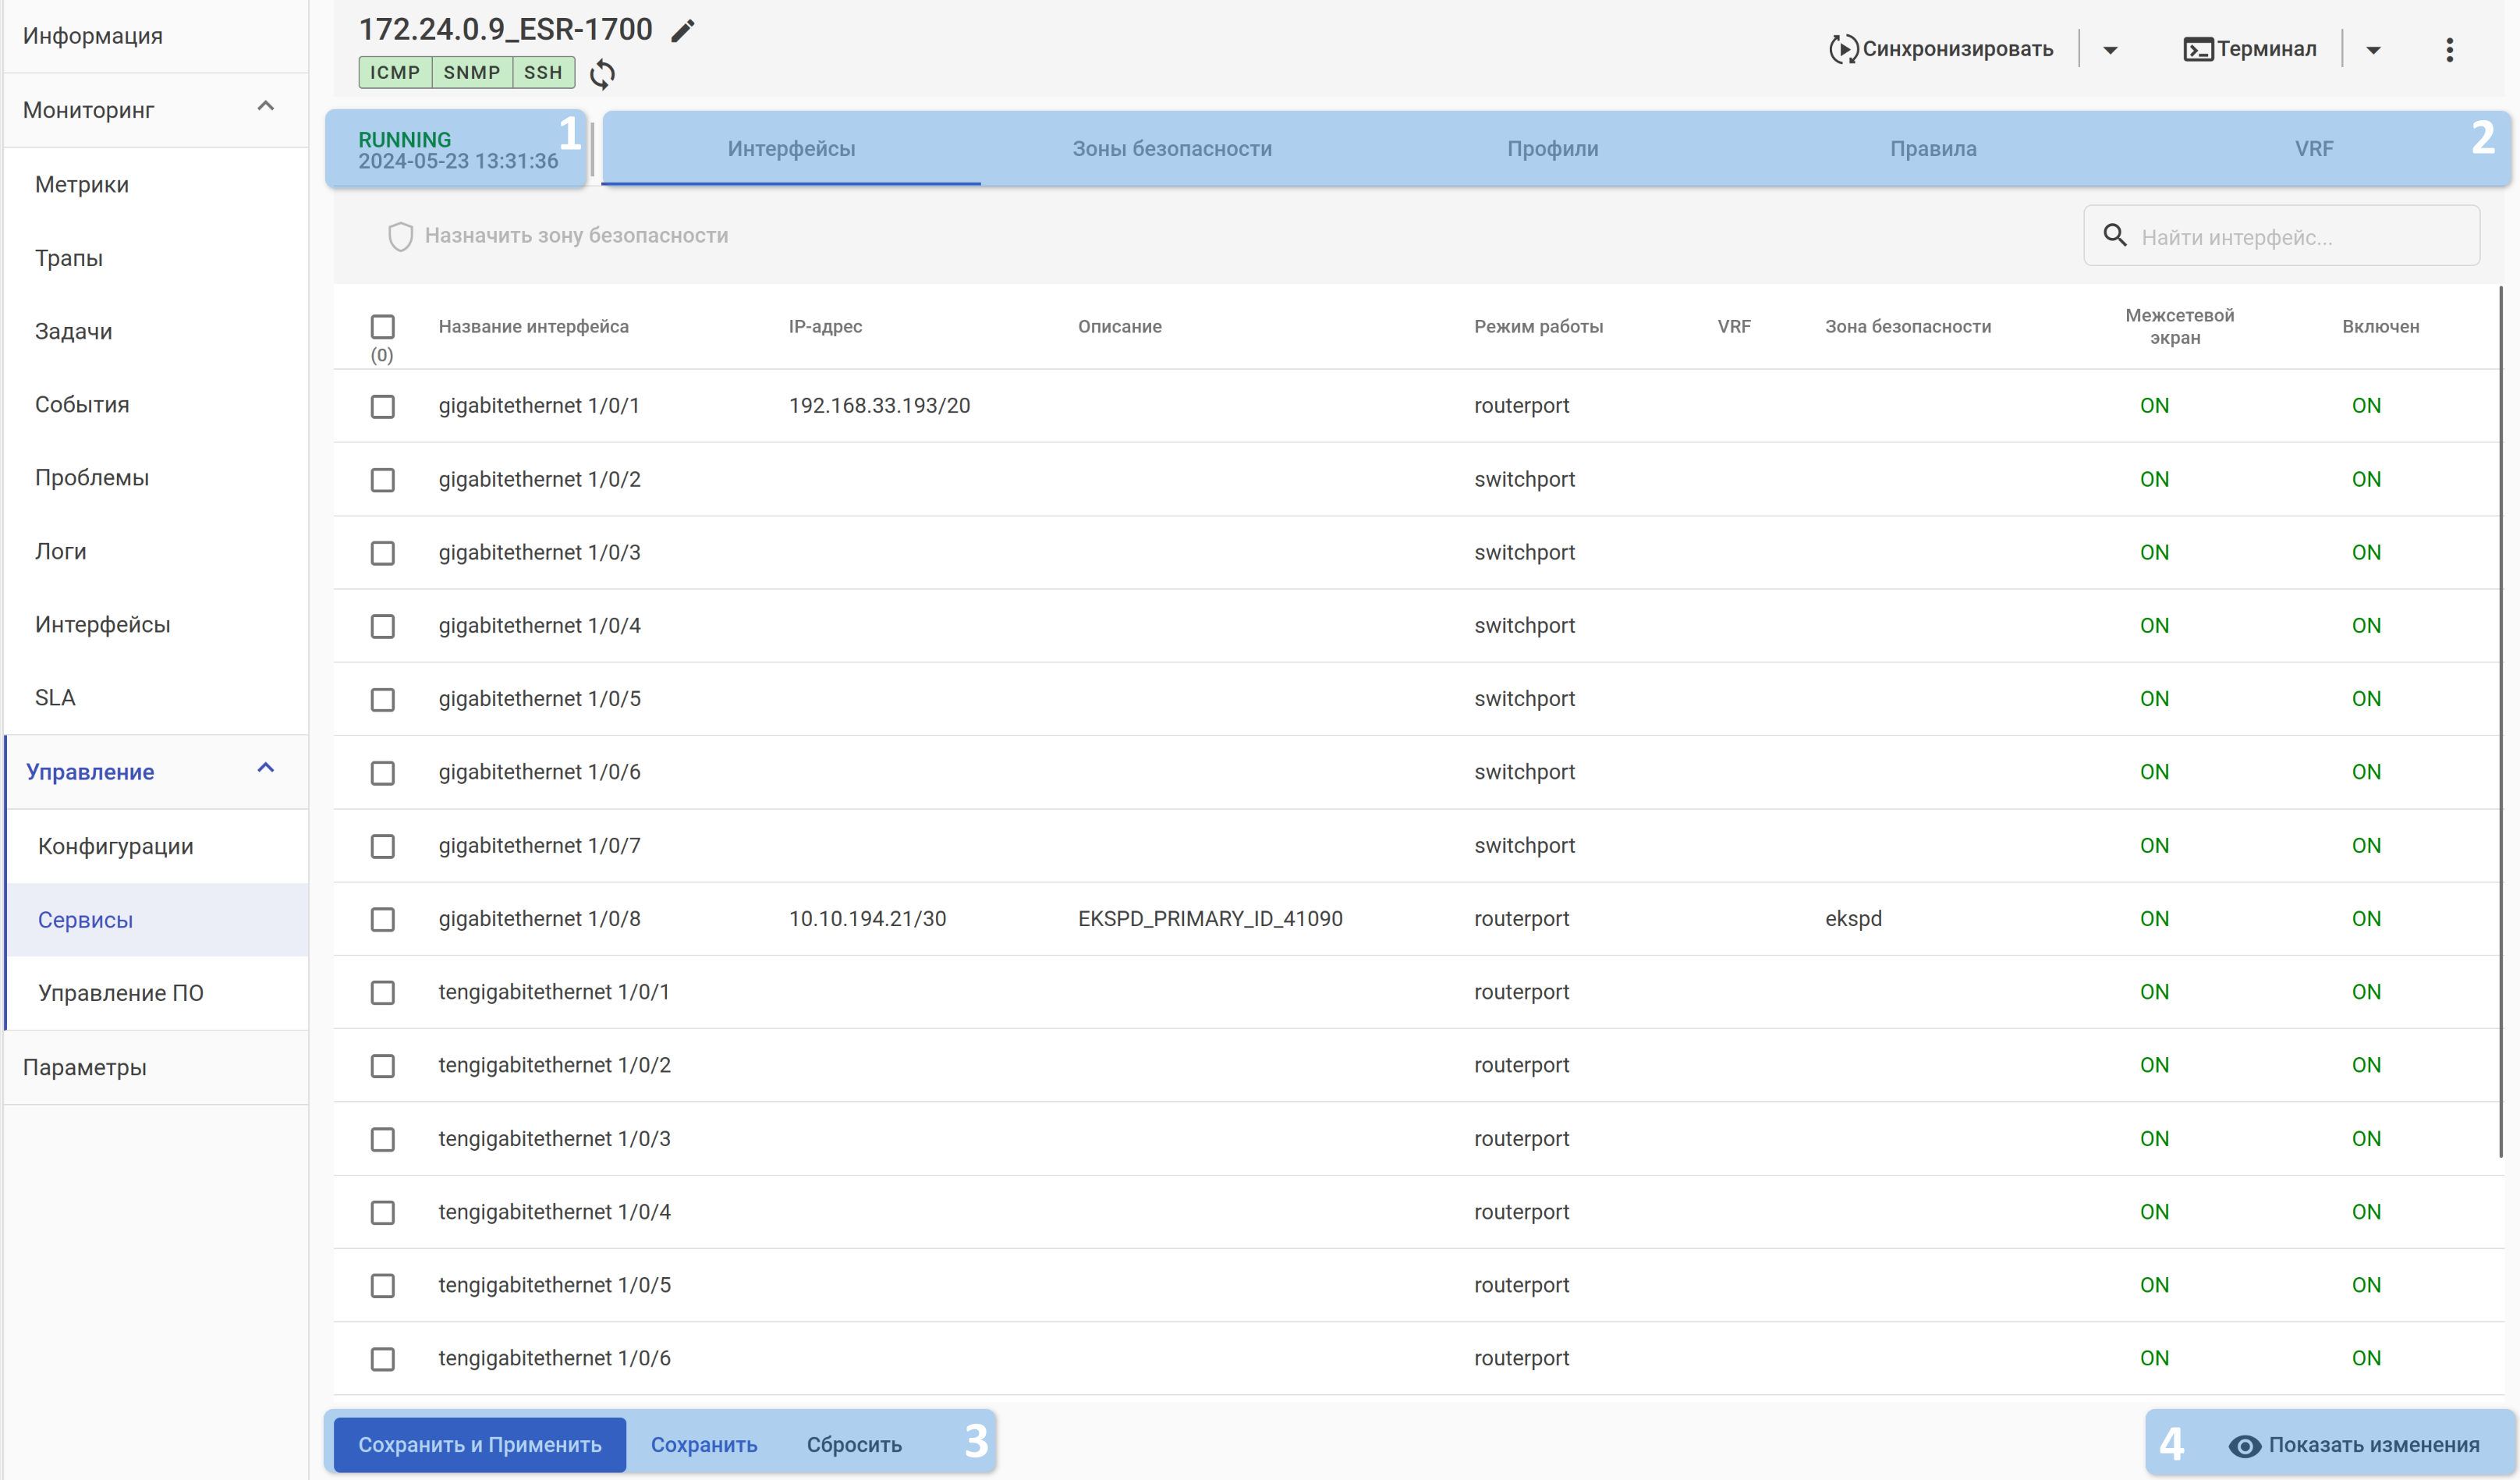Click the Terminal console icon

(x=2197, y=49)
